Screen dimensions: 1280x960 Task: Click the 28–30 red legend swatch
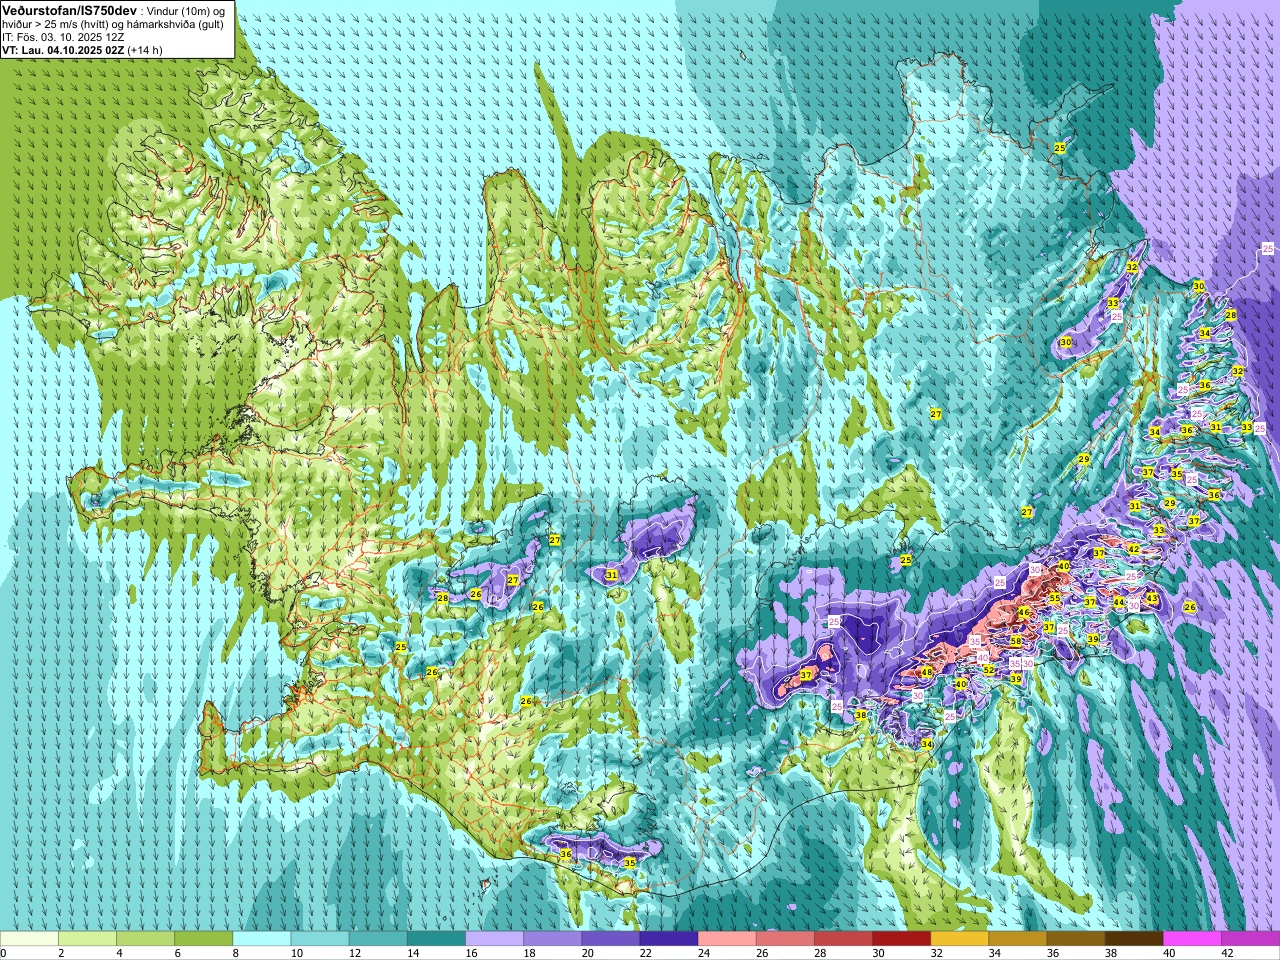(x=843, y=939)
